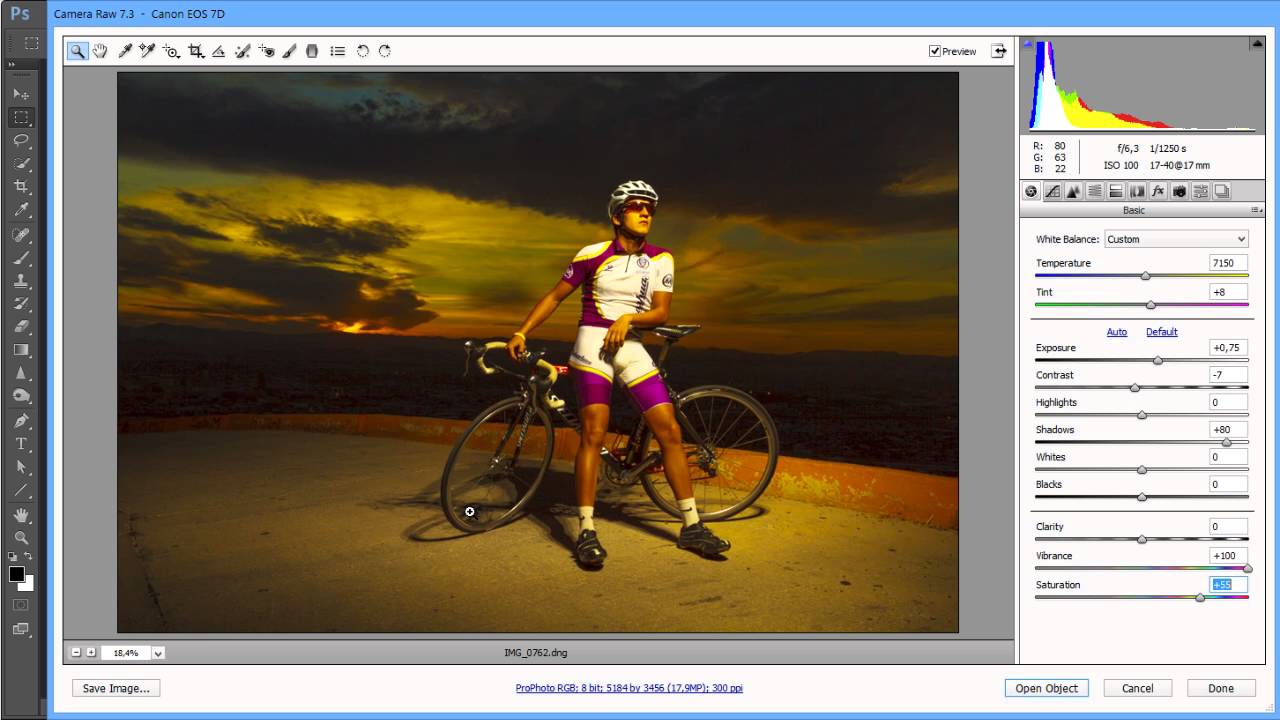
Task: Select the Color Sampler tool
Action: [x=148, y=51]
